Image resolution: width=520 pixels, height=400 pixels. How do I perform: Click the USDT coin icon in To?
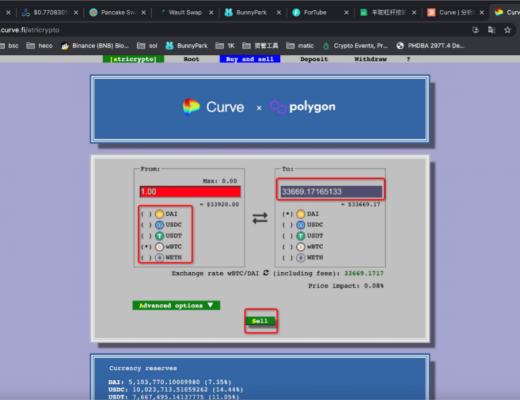301,236
